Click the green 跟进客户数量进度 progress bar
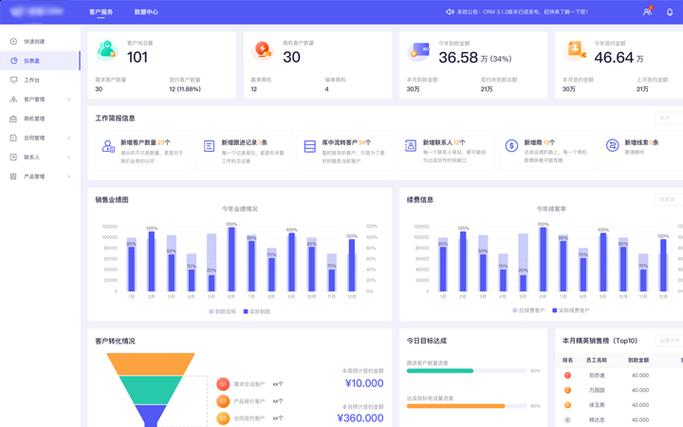The width and height of the screenshot is (683, 427). tap(440, 371)
